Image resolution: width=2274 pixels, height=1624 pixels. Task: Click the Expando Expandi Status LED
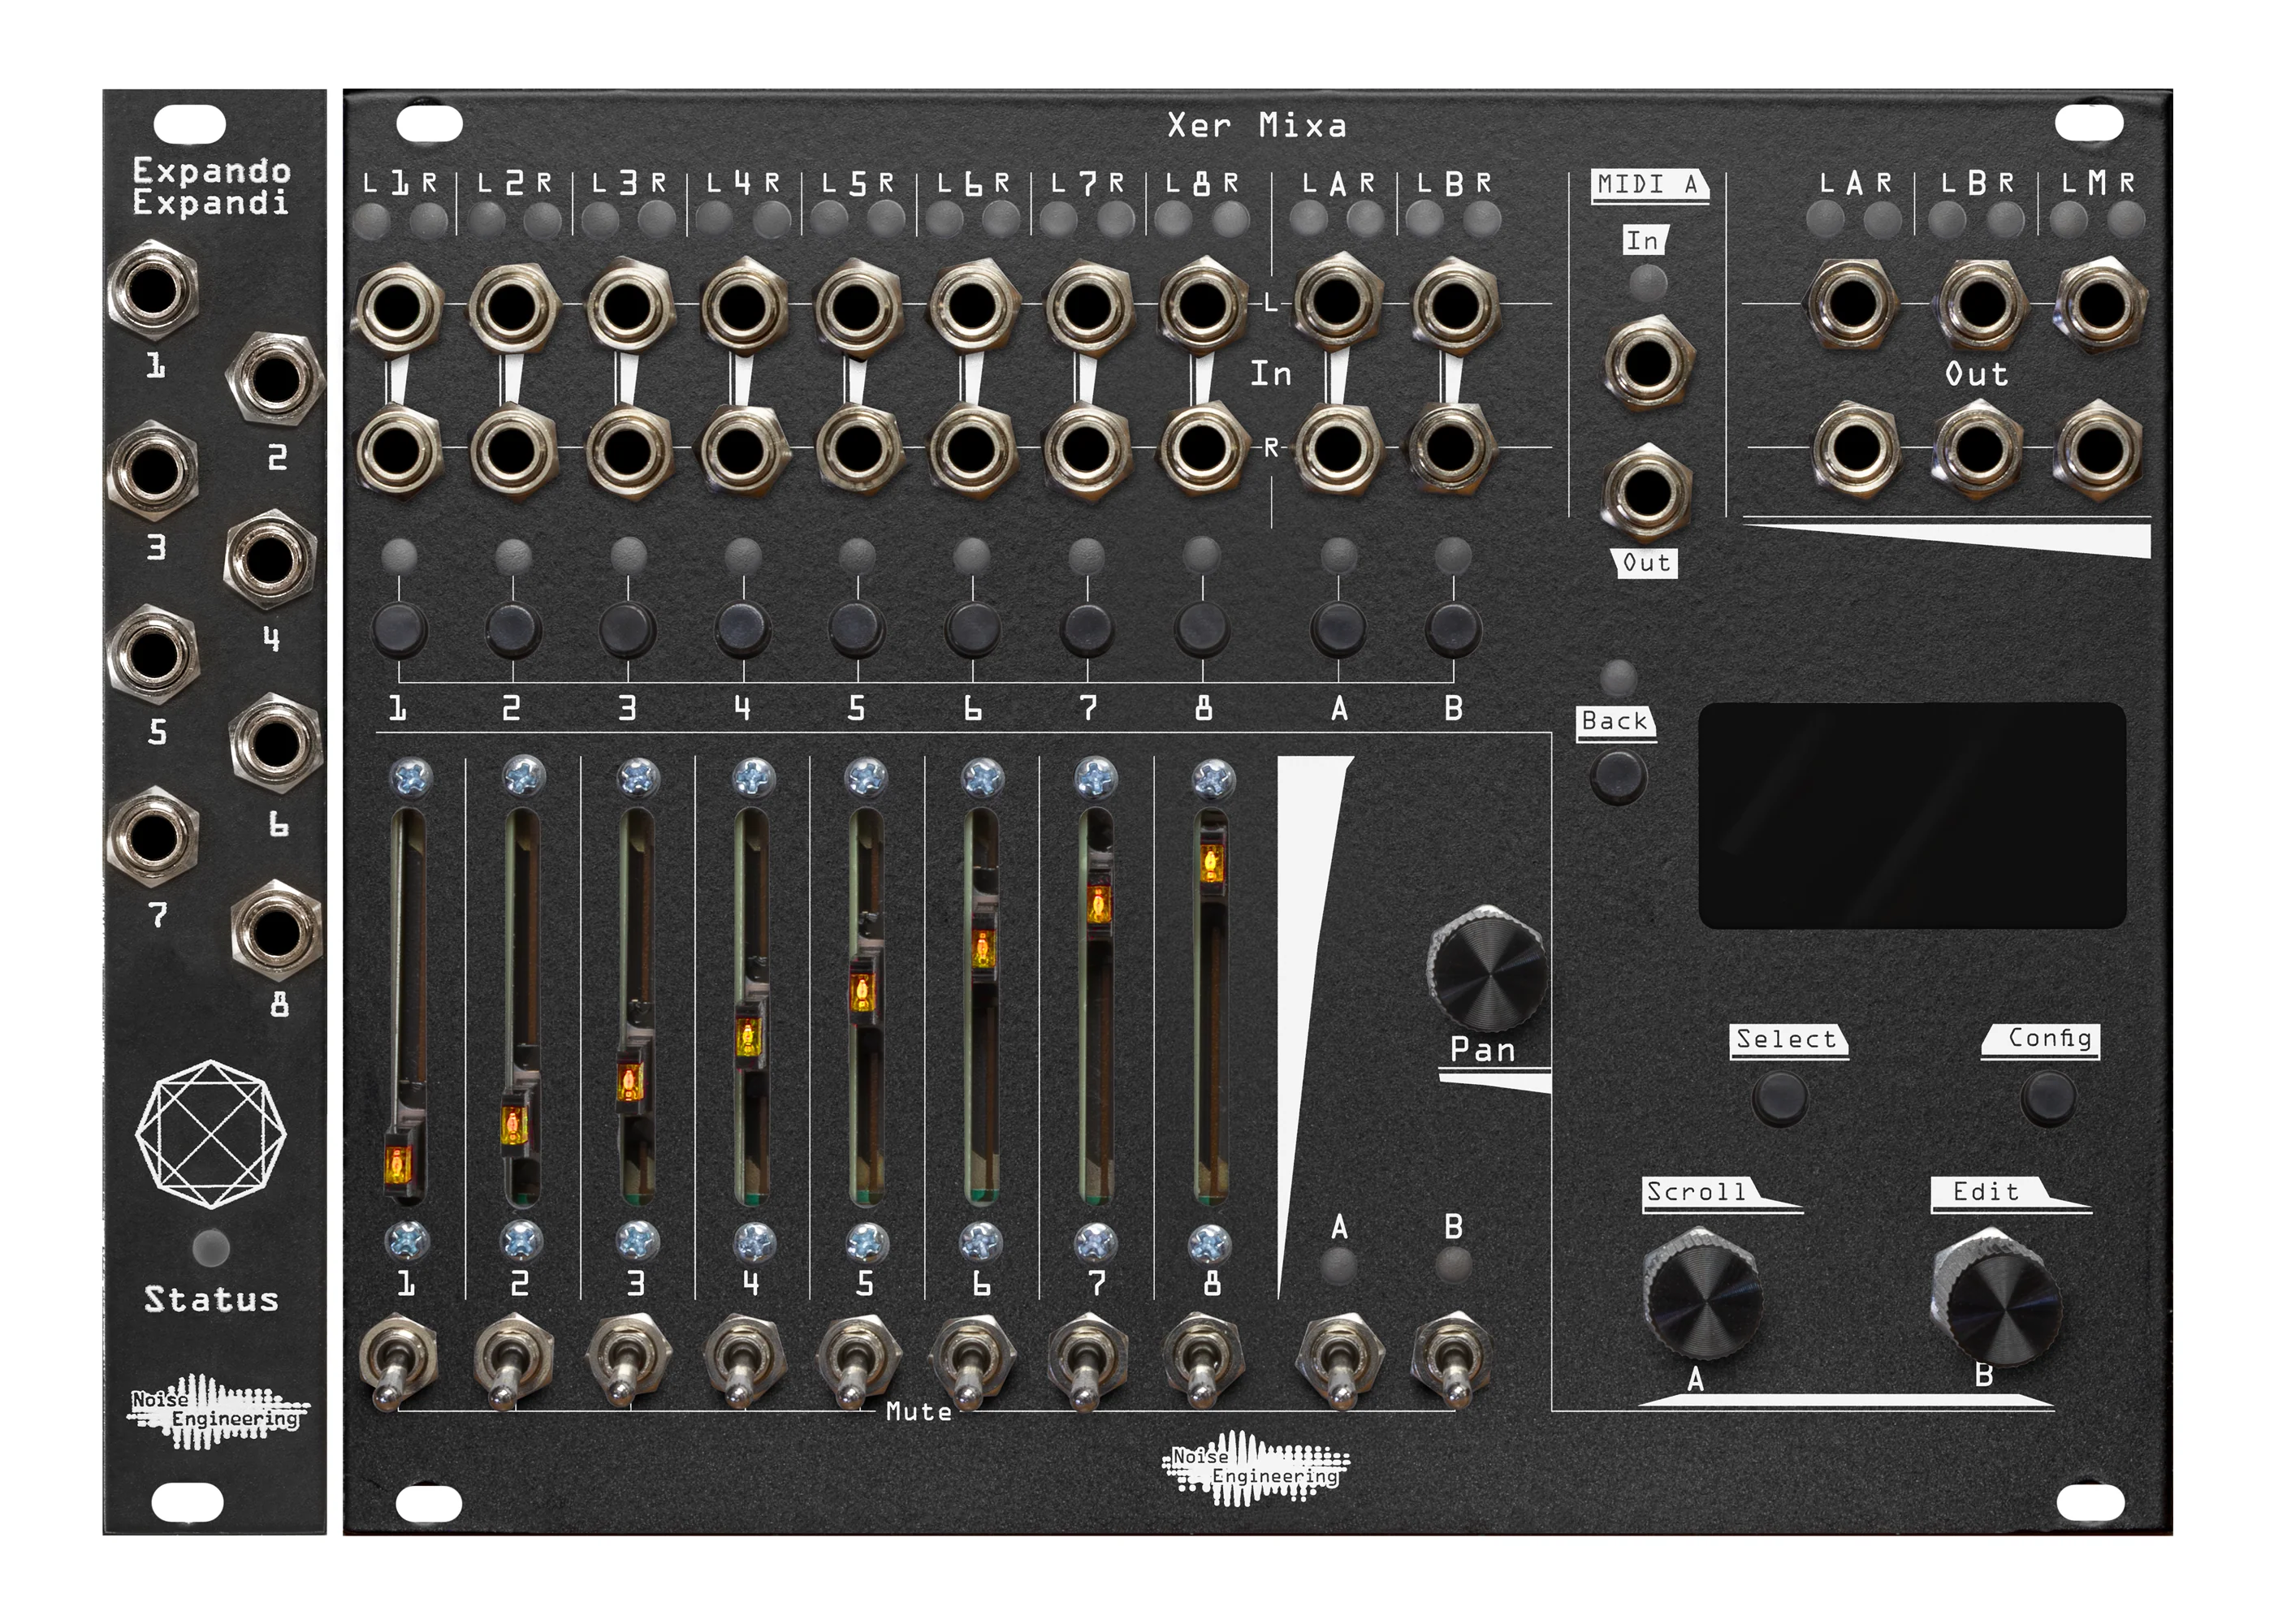point(210,1247)
